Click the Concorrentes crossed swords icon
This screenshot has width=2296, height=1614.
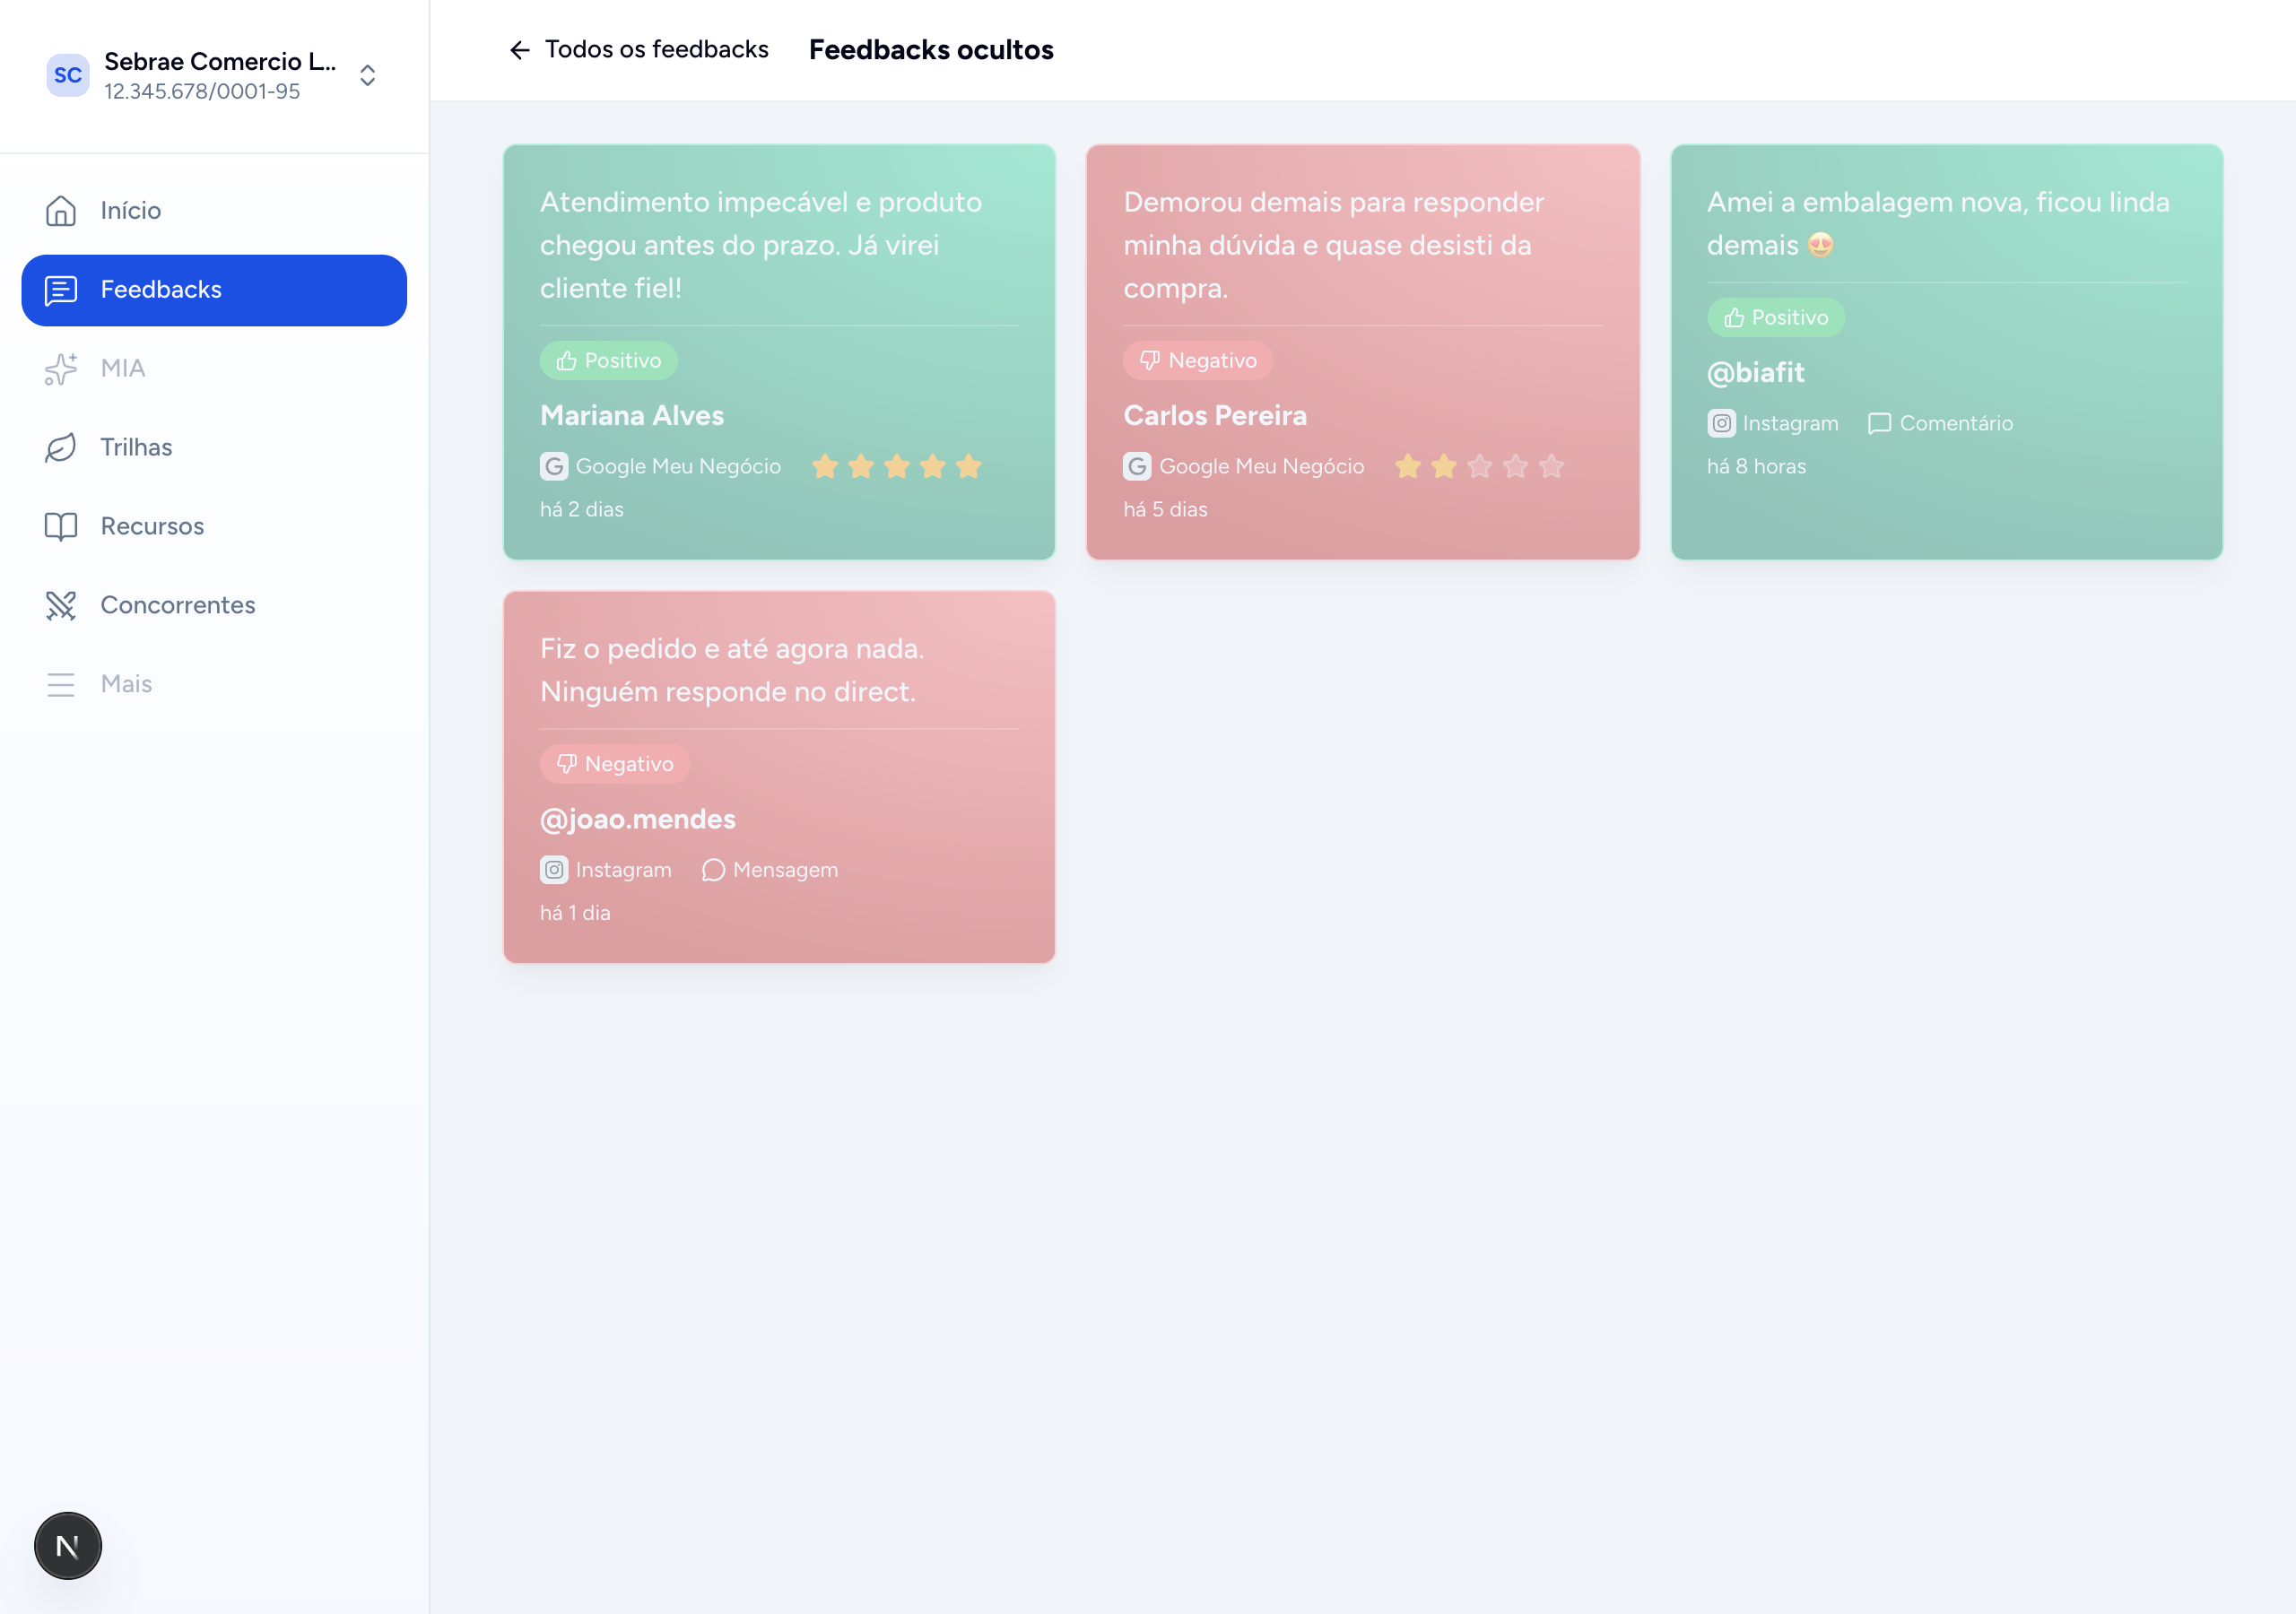pyautogui.click(x=61, y=605)
